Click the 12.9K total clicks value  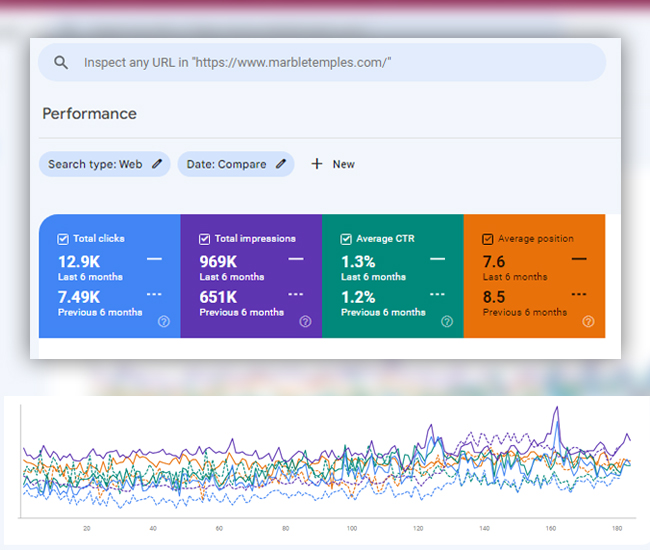(x=79, y=262)
